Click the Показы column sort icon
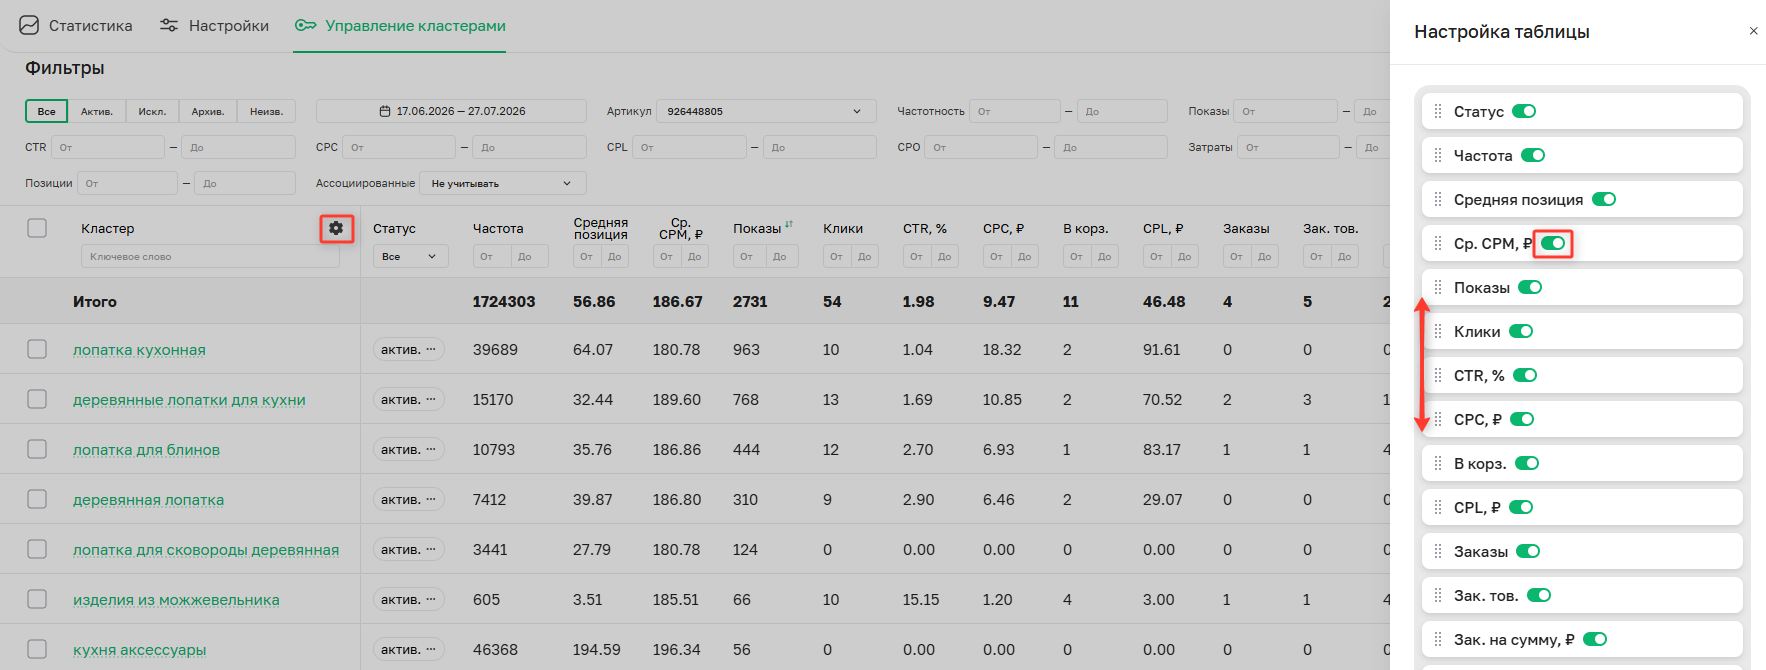1766x670 pixels. [789, 225]
